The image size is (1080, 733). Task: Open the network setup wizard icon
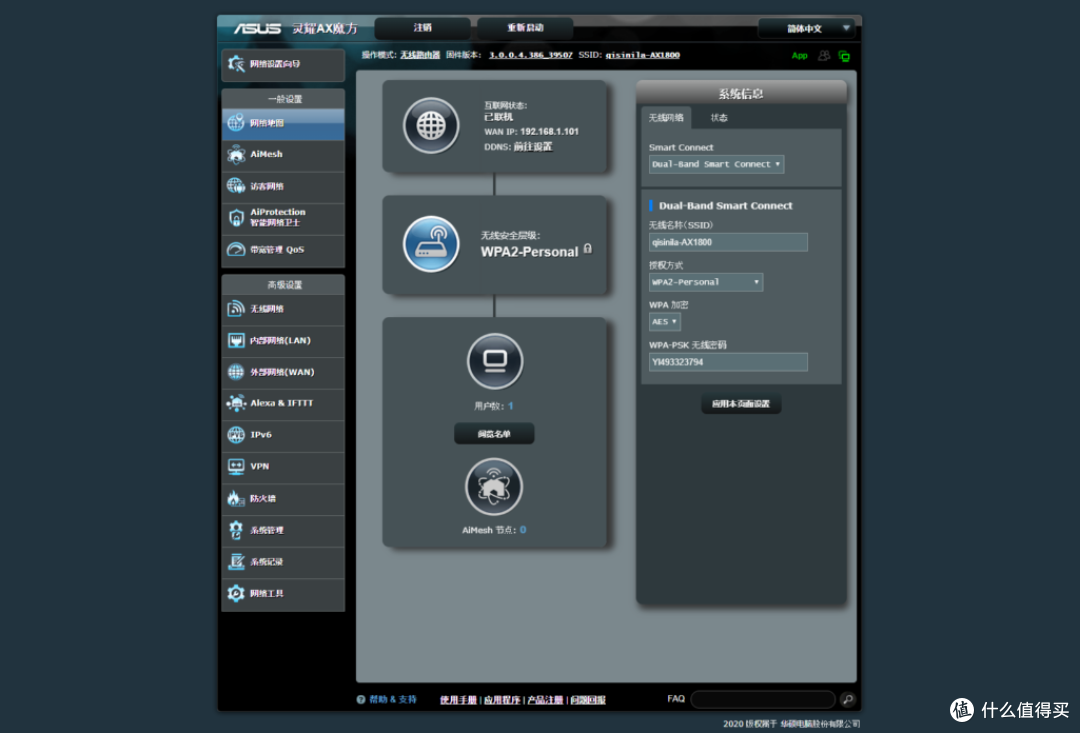236,64
